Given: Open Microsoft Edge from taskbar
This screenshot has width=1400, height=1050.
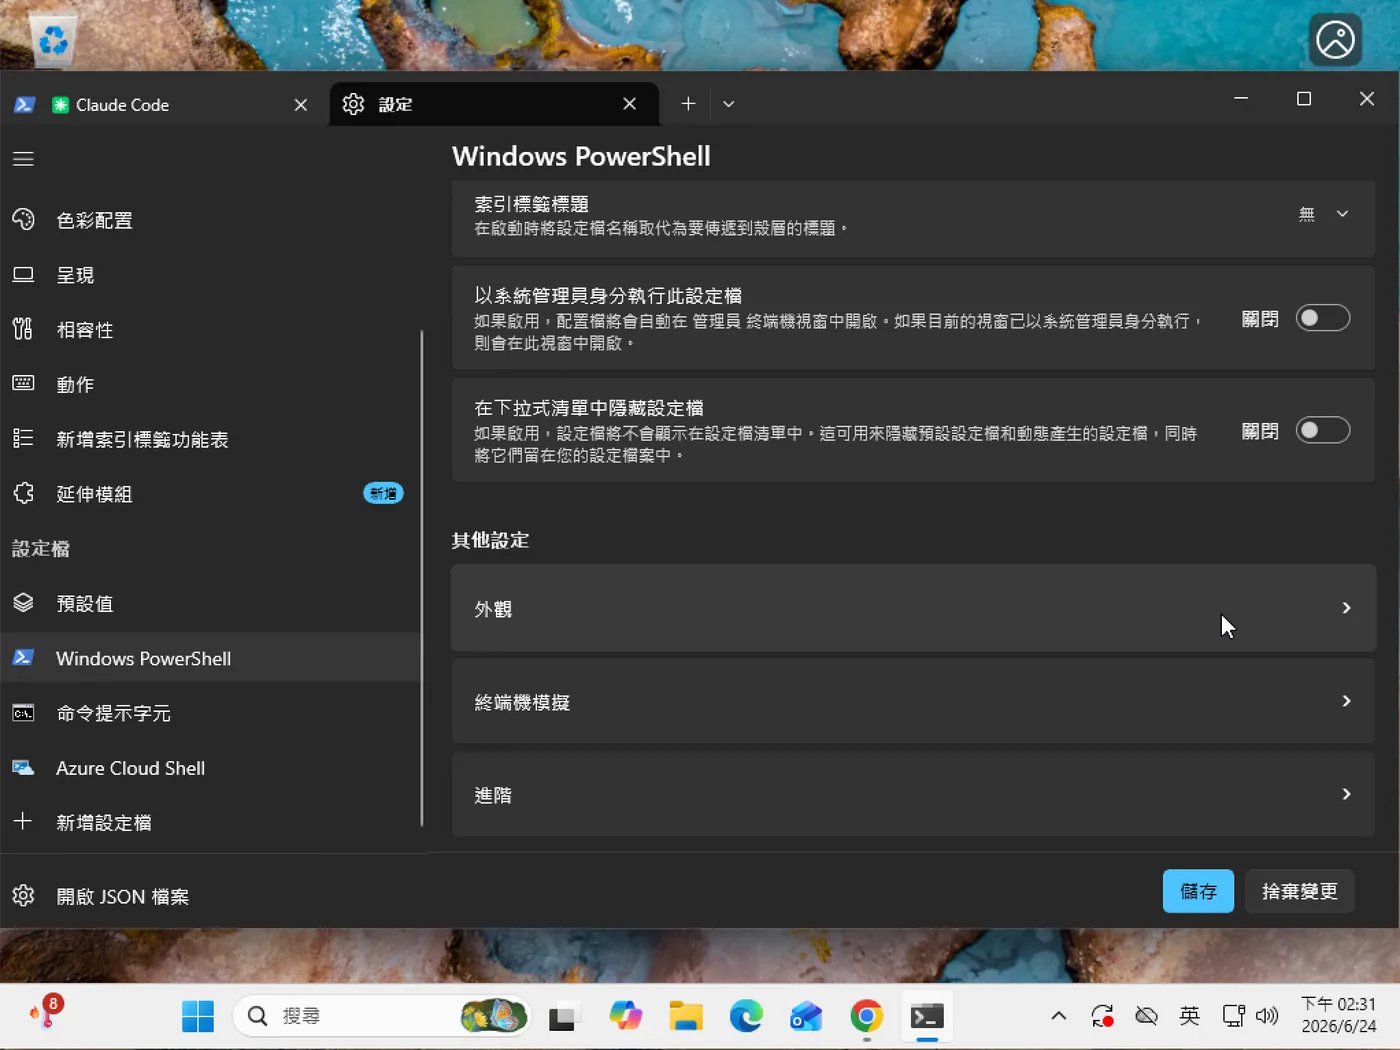Looking at the screenshot, I should 746,1016.
